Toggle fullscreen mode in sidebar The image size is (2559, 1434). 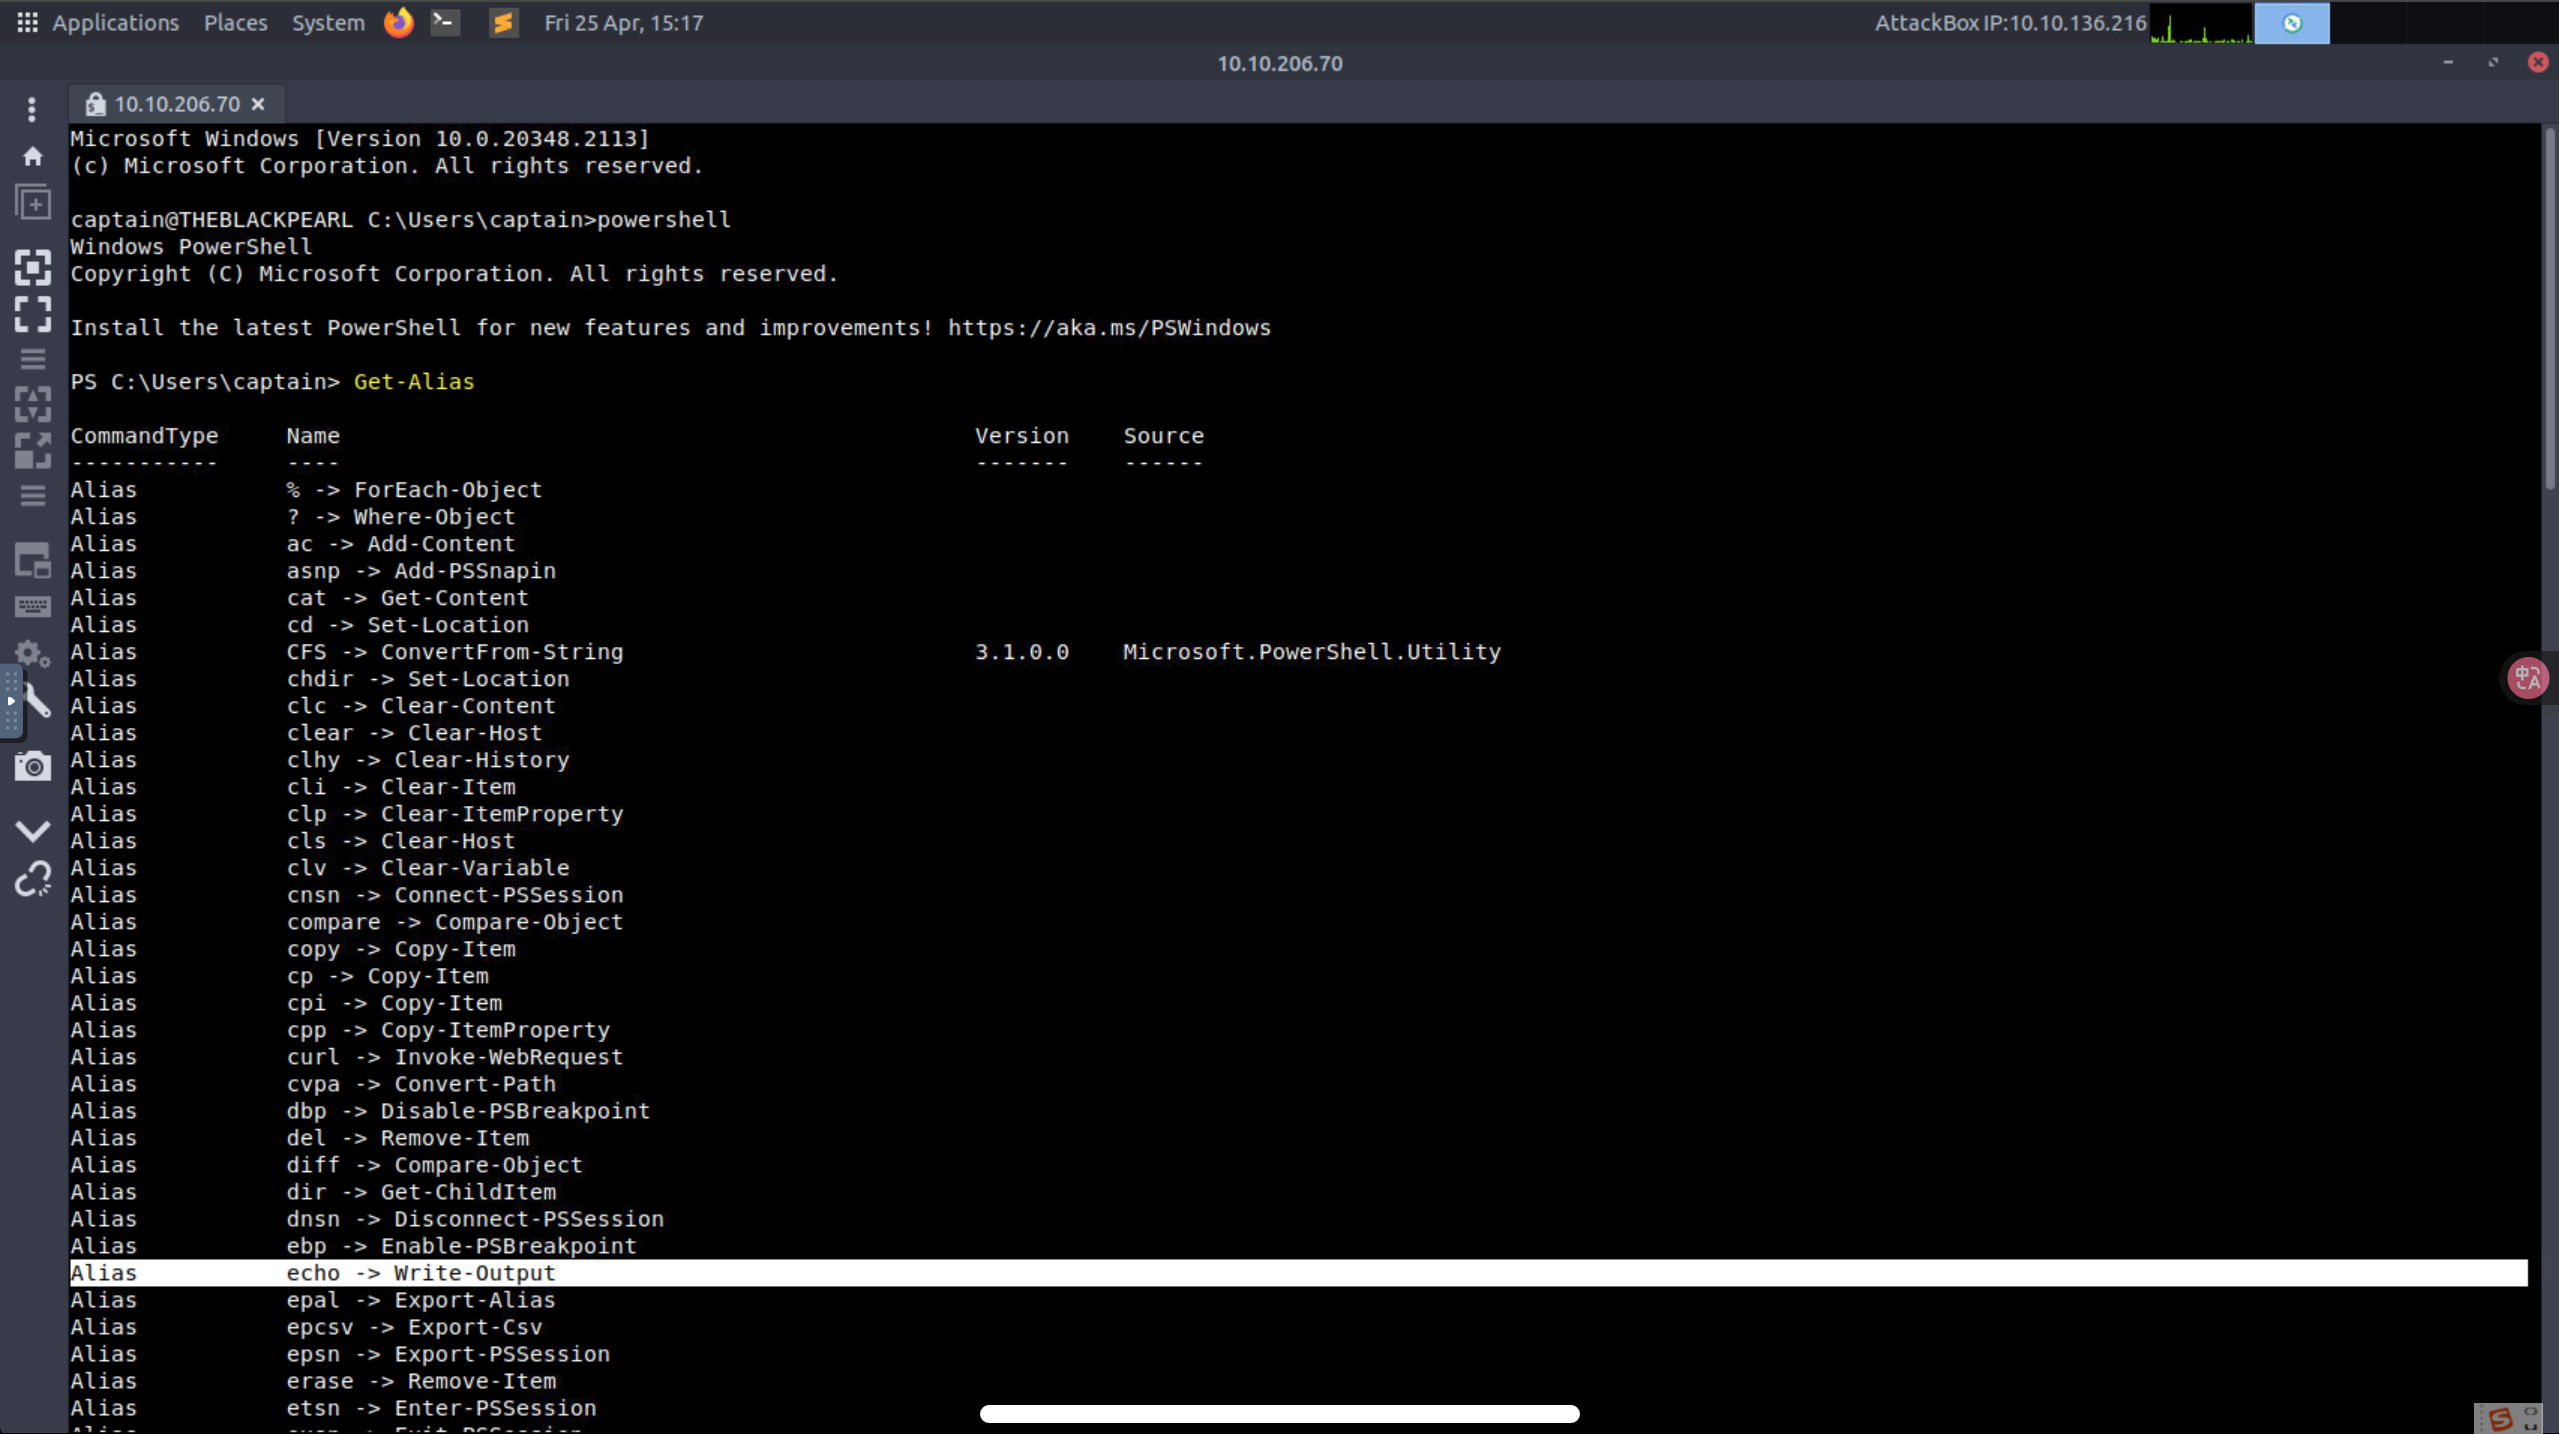(x=32, y=314)
